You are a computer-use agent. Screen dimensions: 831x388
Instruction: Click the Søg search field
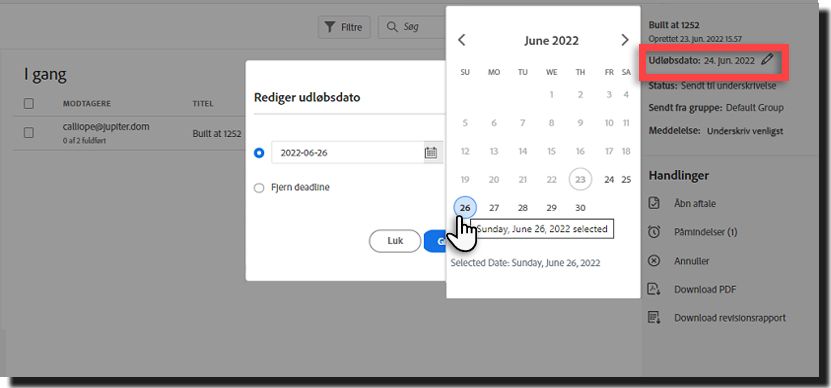coord(412,27)
